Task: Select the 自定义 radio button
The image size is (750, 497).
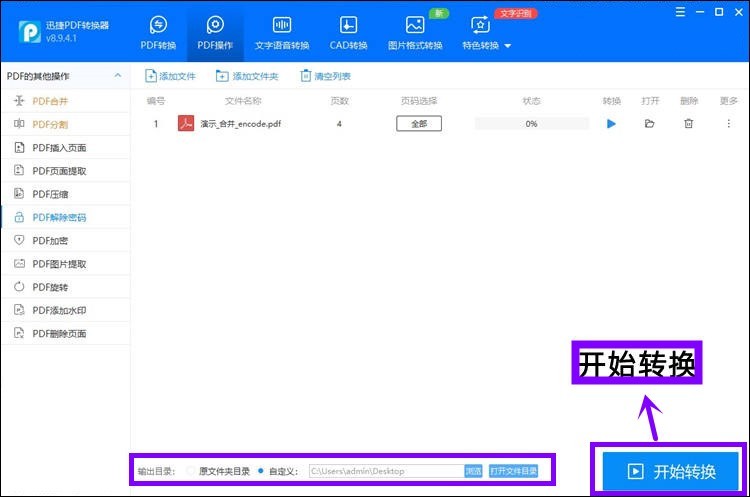Action: pyautogui.click(x=261, y=471)
